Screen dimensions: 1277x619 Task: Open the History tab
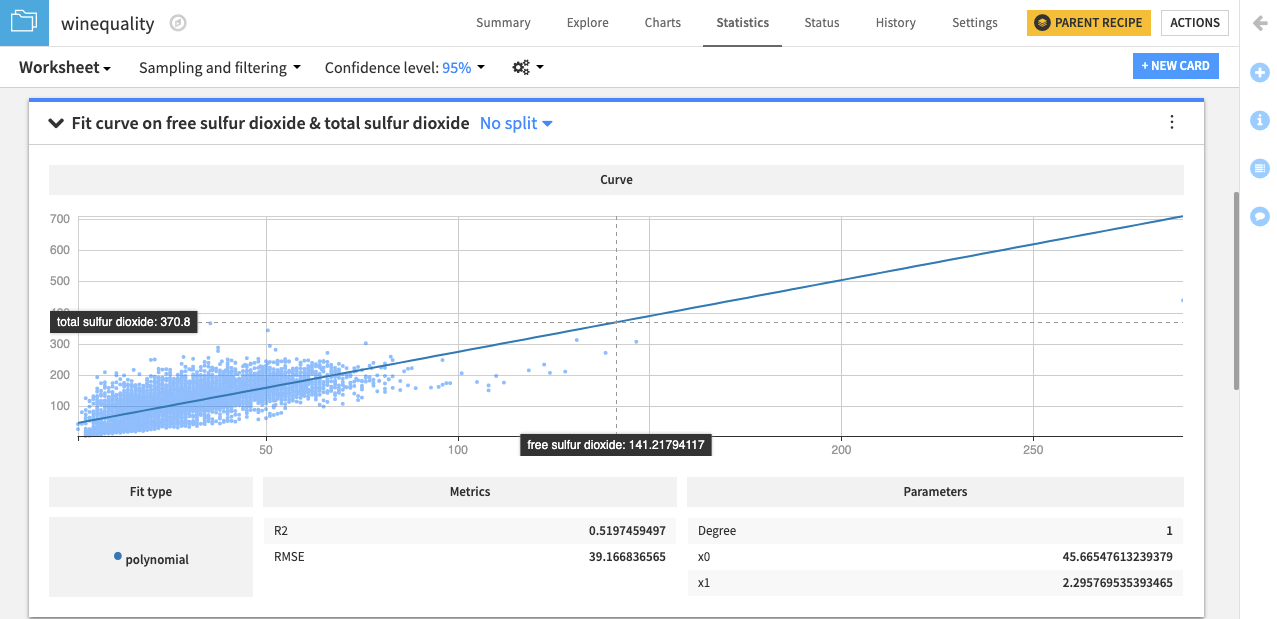tap(894, 22)
